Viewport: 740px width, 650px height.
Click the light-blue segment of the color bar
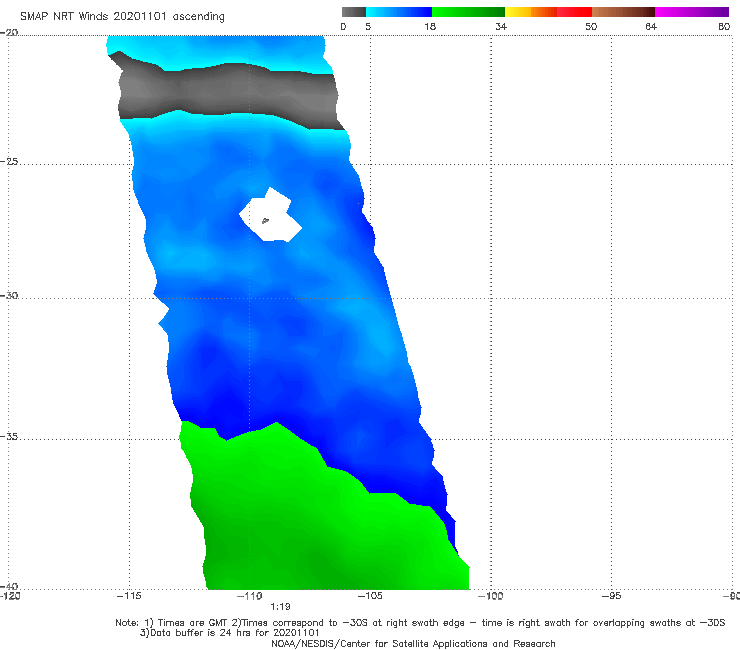[399, 12]
